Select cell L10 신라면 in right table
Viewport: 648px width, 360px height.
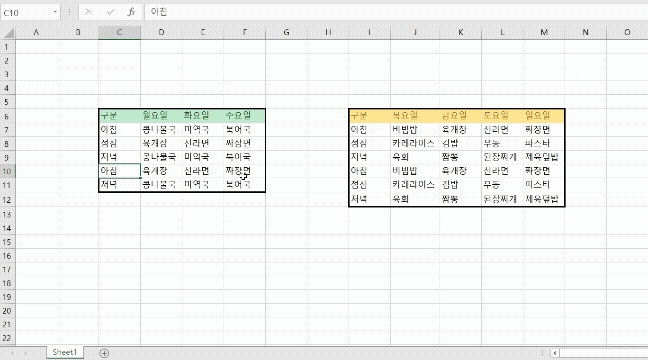pos(502,171)
